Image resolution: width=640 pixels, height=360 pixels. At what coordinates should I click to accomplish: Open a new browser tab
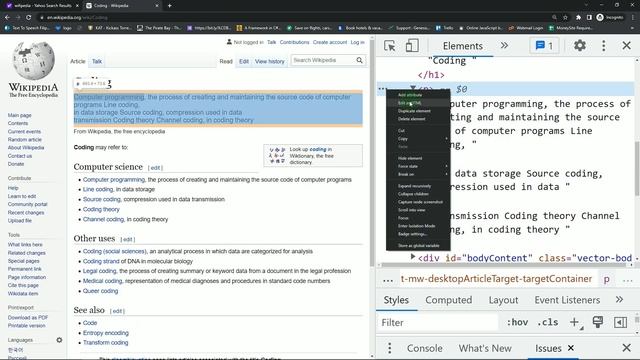pos(169,6)
